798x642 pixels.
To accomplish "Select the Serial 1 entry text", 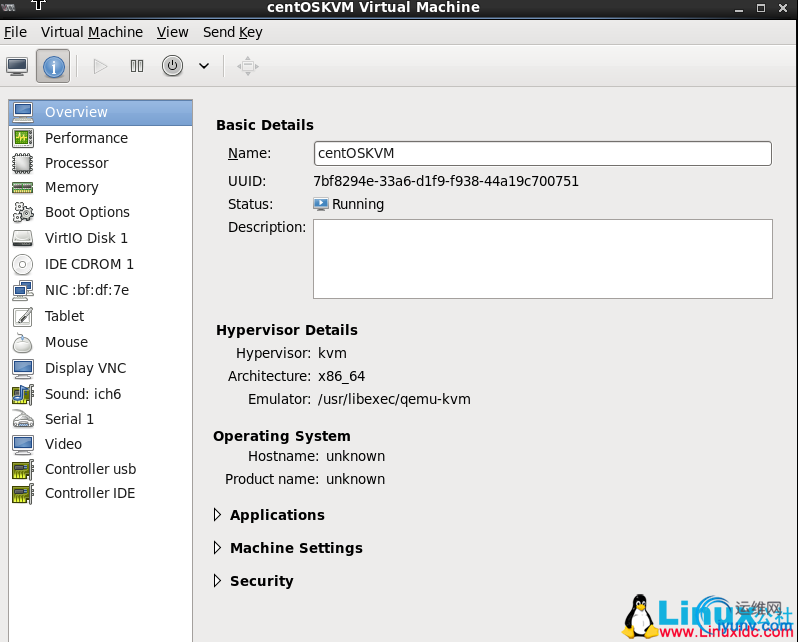I will click(69, 419).
